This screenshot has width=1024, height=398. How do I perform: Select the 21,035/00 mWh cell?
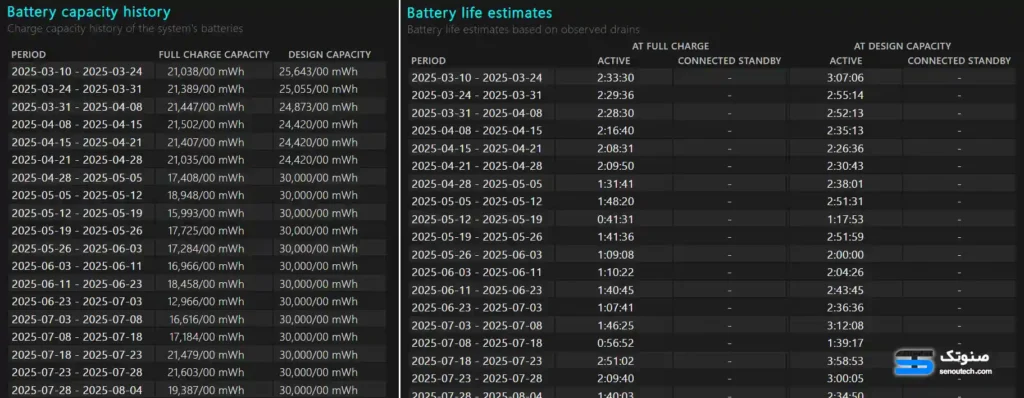206,159
